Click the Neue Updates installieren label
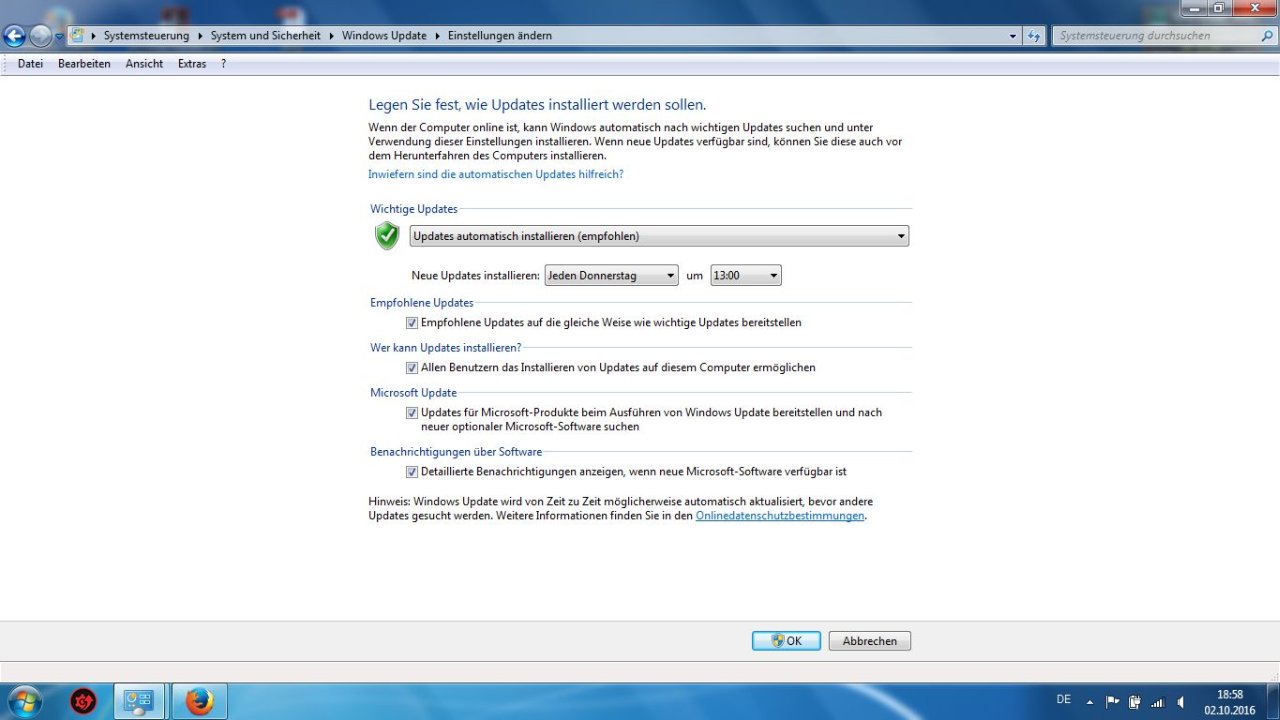 coord(475,276)
